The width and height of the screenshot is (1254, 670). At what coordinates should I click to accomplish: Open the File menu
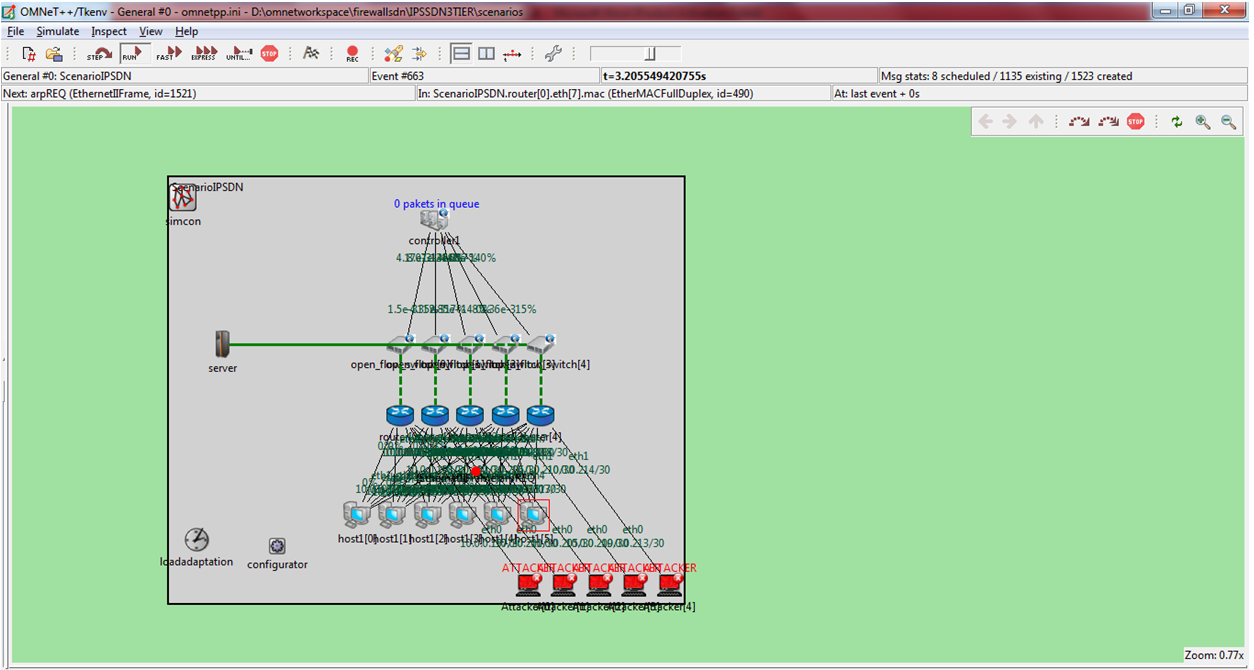[x=15, y=32]
